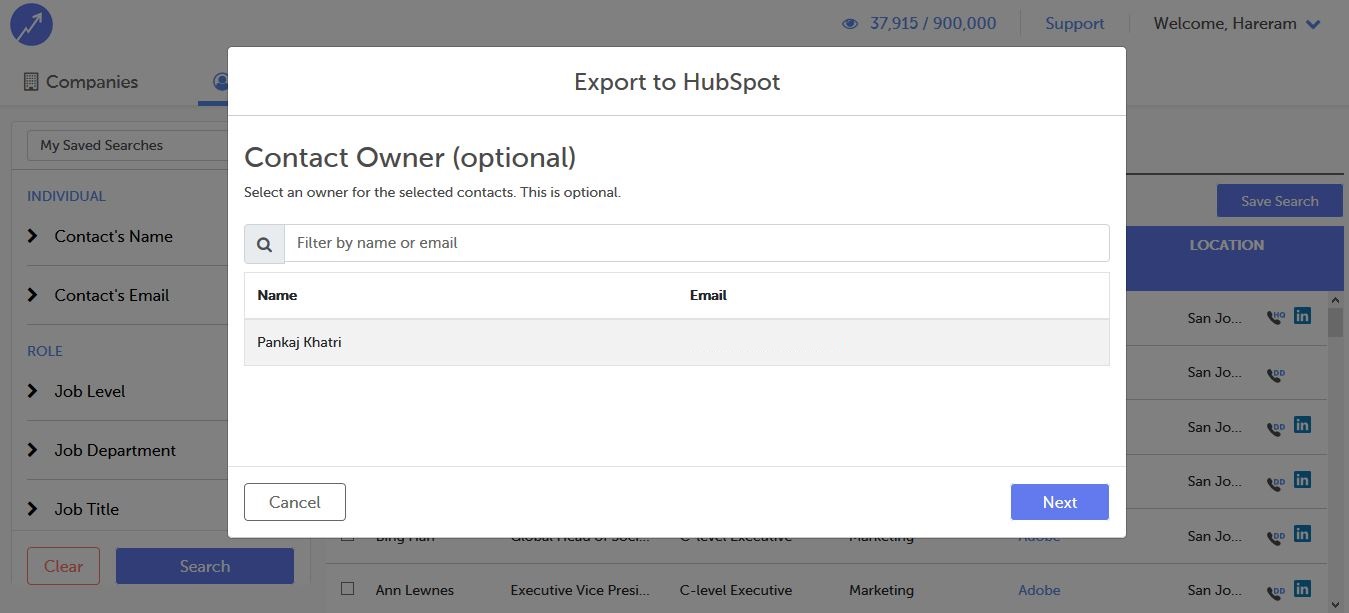Screen dimensions: 1349x613
Task: Click the Name column header in the dialog
Action: 277,295
